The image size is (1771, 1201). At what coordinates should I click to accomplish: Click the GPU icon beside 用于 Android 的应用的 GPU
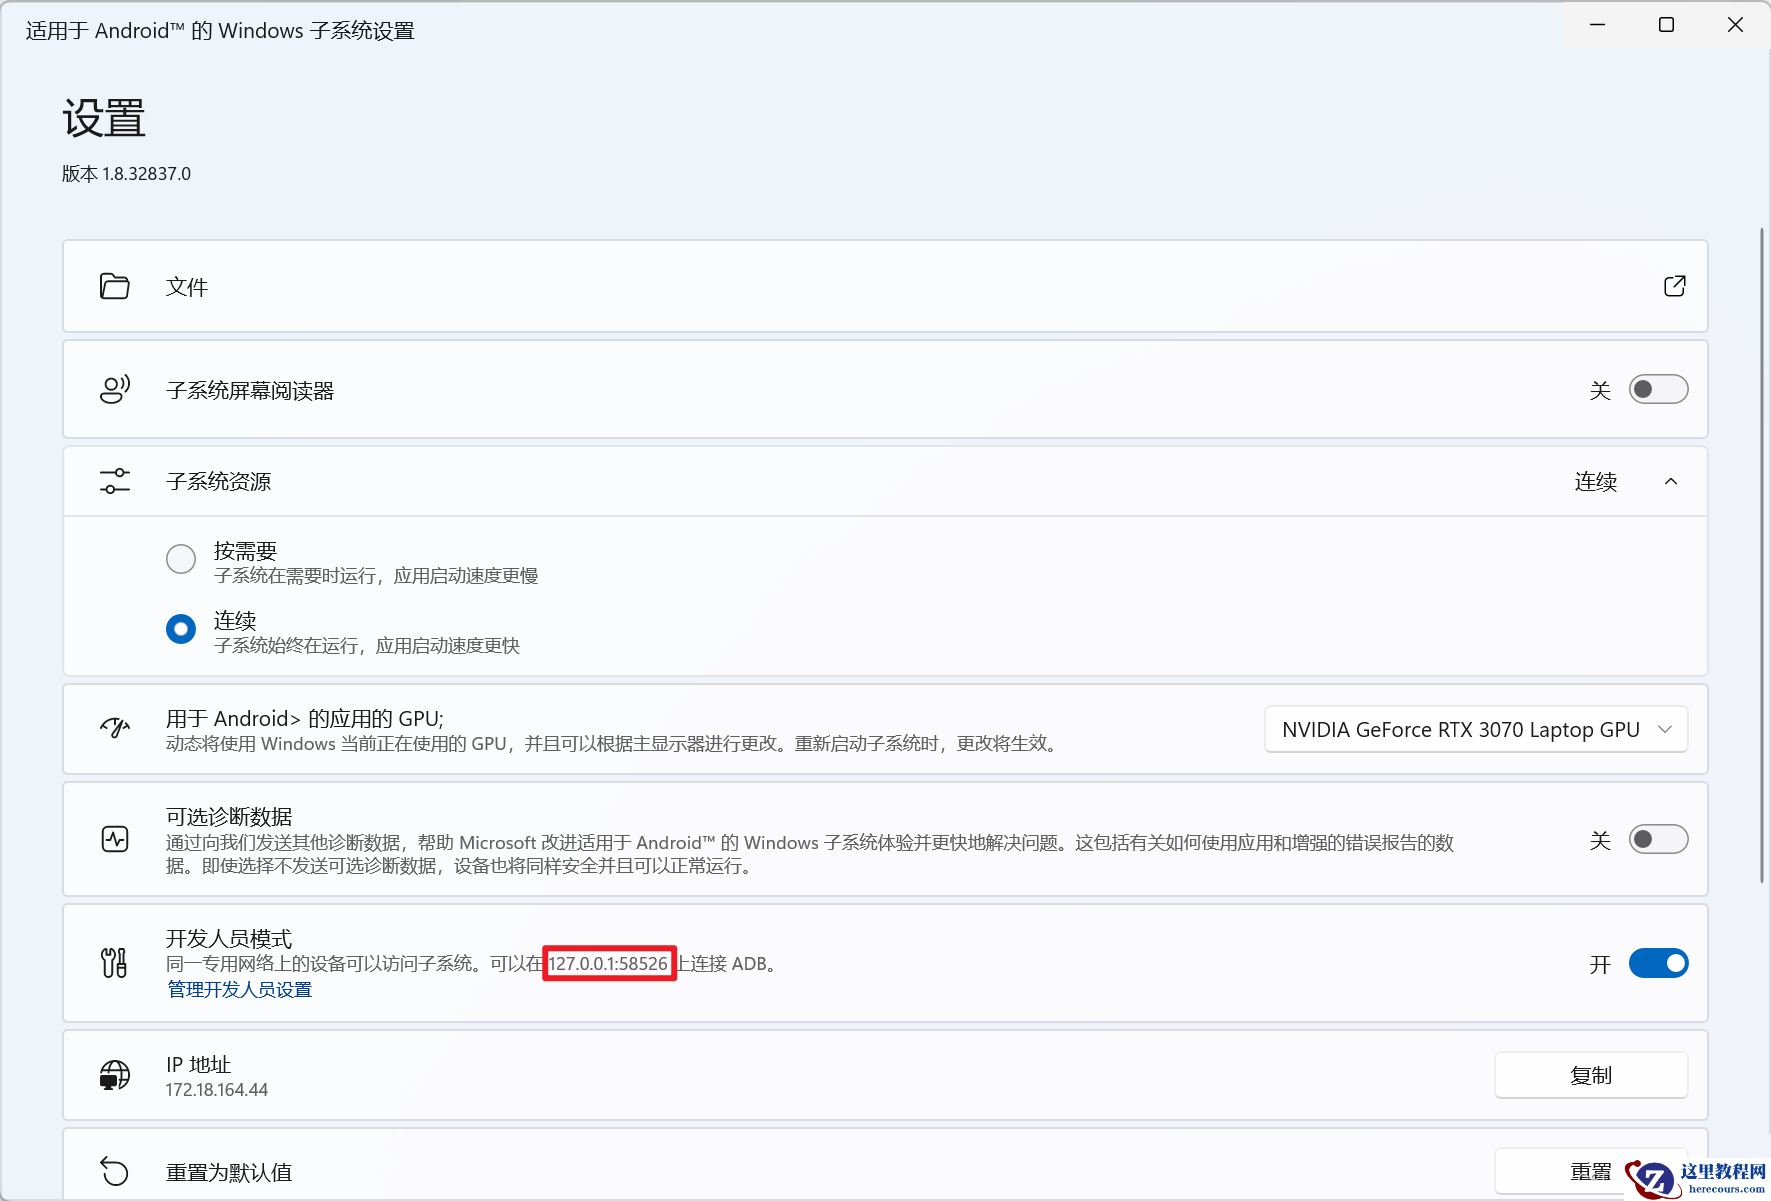coord(114,729)
